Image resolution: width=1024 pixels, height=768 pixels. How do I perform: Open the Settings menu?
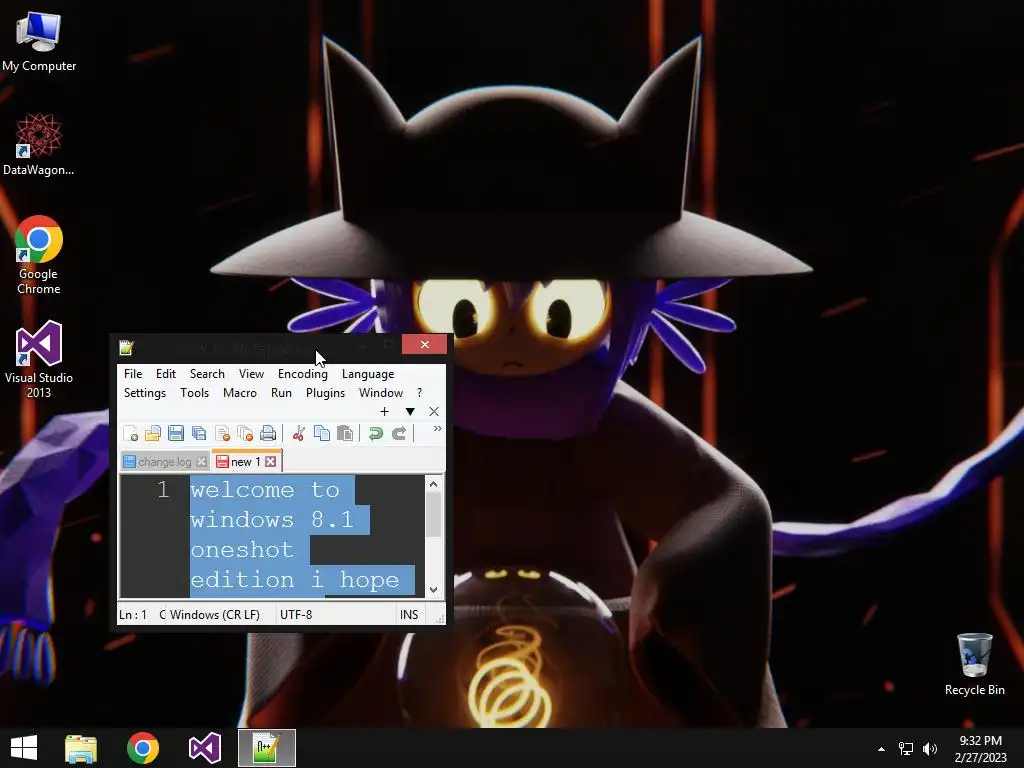[x=145, y=392]
